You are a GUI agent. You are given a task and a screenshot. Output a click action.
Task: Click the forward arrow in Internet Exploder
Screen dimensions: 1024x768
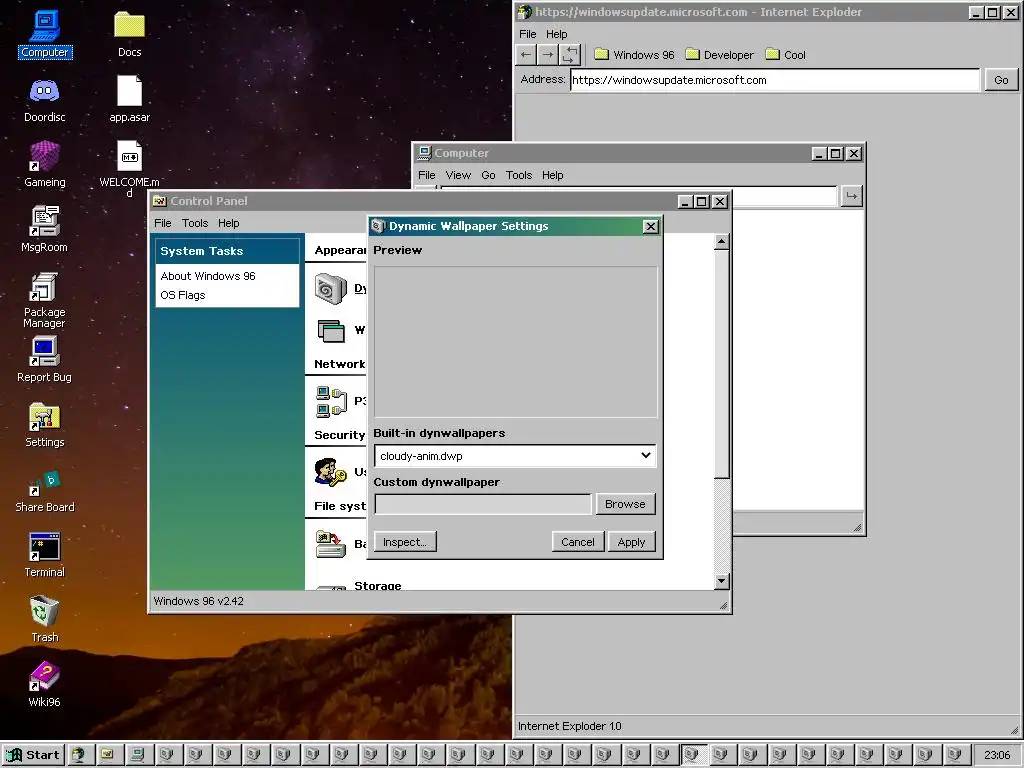[x=547, y=55]
